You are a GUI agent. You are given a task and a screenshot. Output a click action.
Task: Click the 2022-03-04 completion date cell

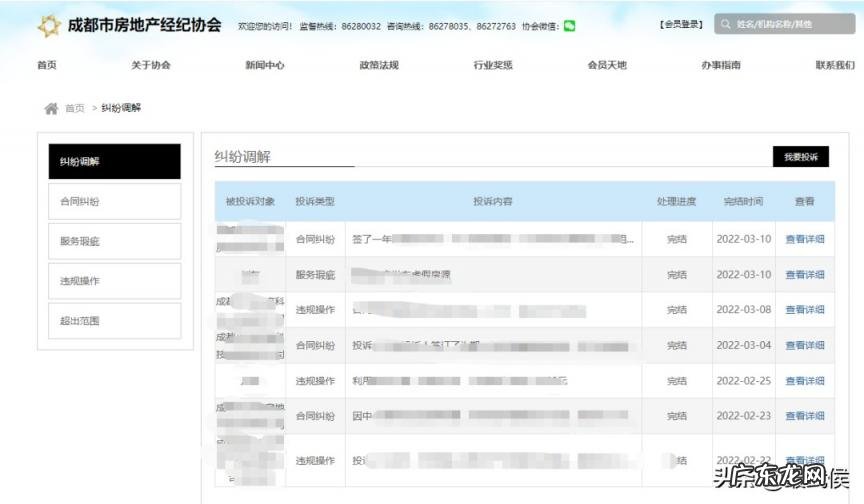click(744, 345)
